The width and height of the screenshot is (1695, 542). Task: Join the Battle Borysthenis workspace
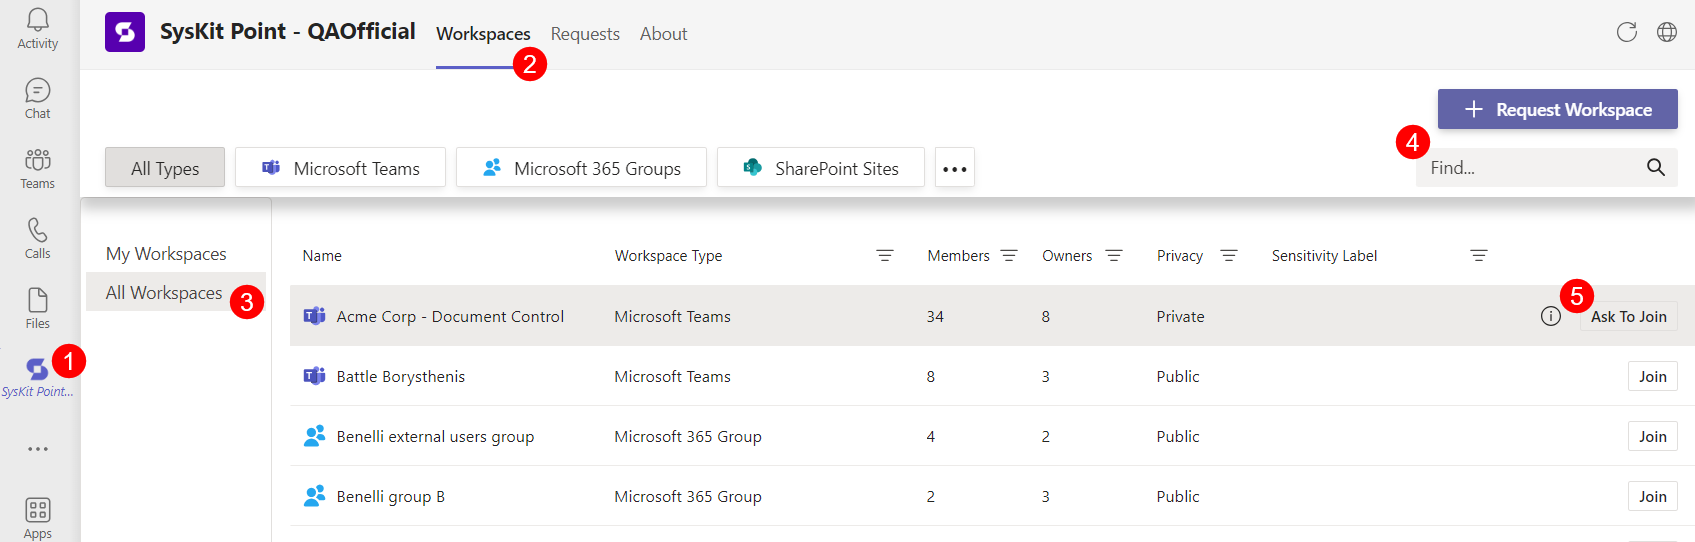(x=1652, y=376)
